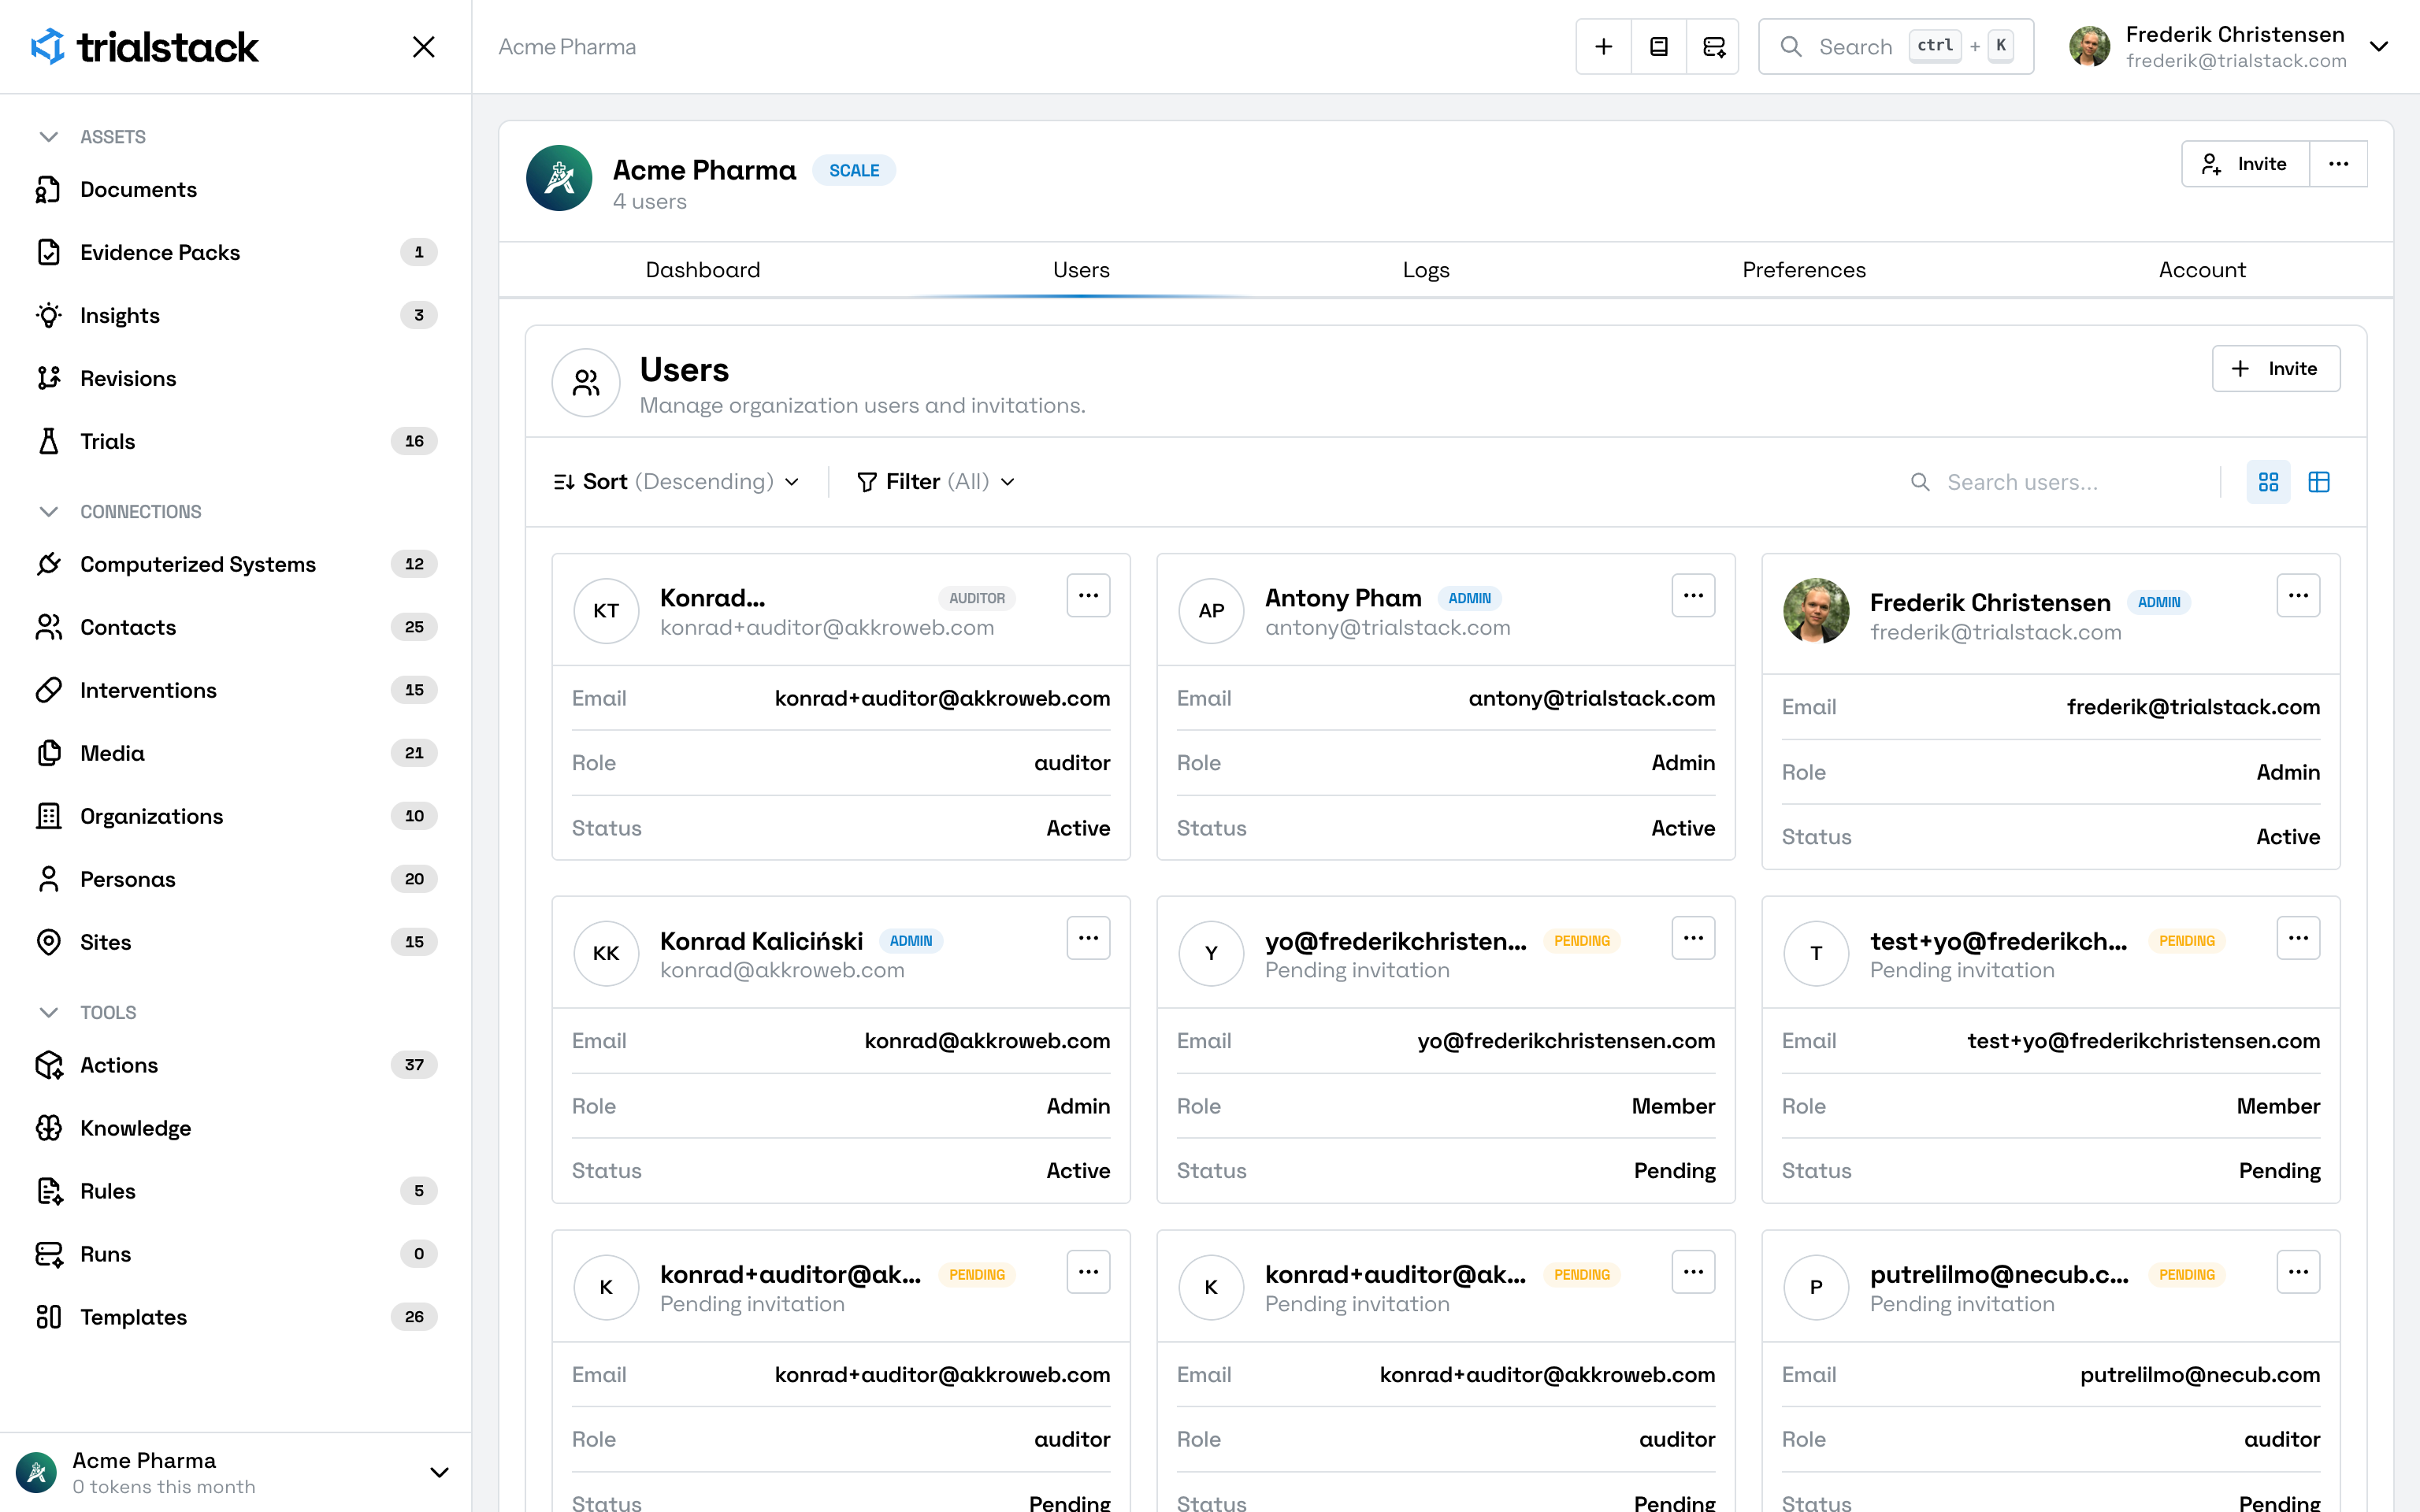The width and height of the screenshot is (2420, 1512).
Task: Click Invite button in organization header
Action: coord(2245,164)
